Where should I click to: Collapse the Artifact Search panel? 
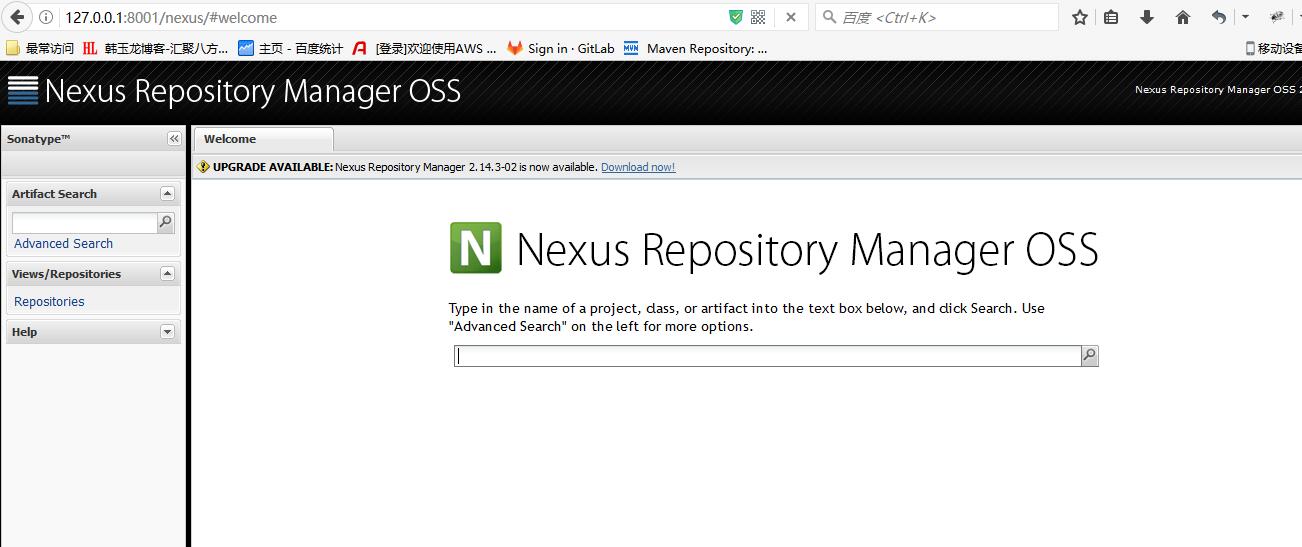pos(167,194)
